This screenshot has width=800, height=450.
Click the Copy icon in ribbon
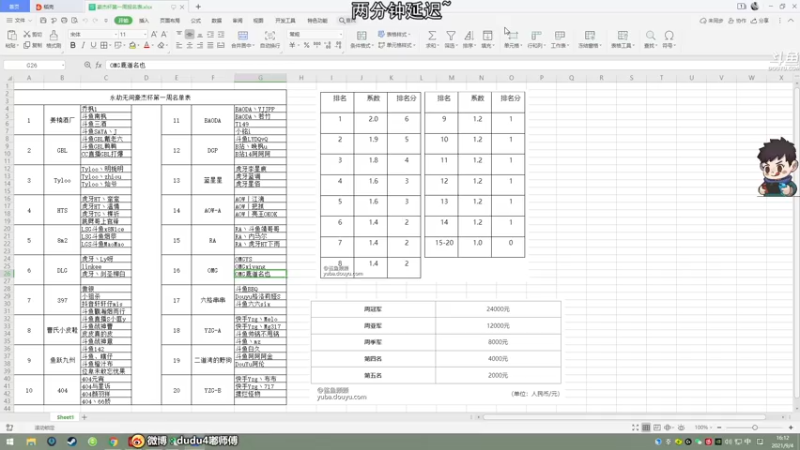click(27, 45)
